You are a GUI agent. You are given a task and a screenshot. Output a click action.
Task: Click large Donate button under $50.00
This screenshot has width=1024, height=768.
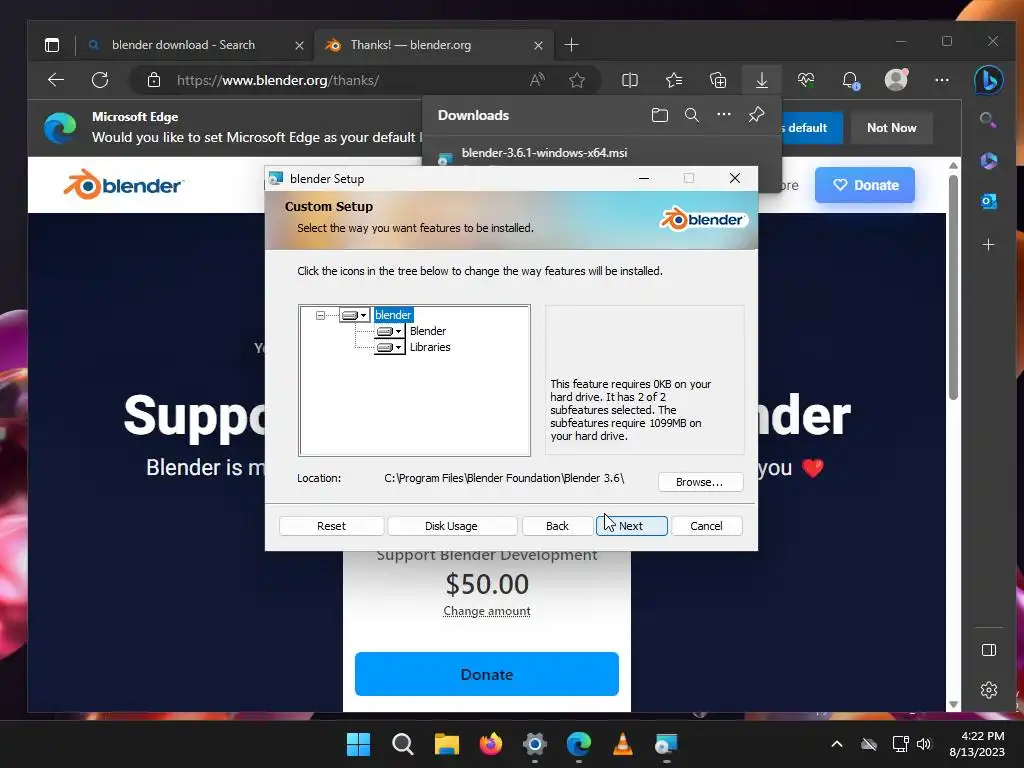pyautogui.click(x=487, y=674)
